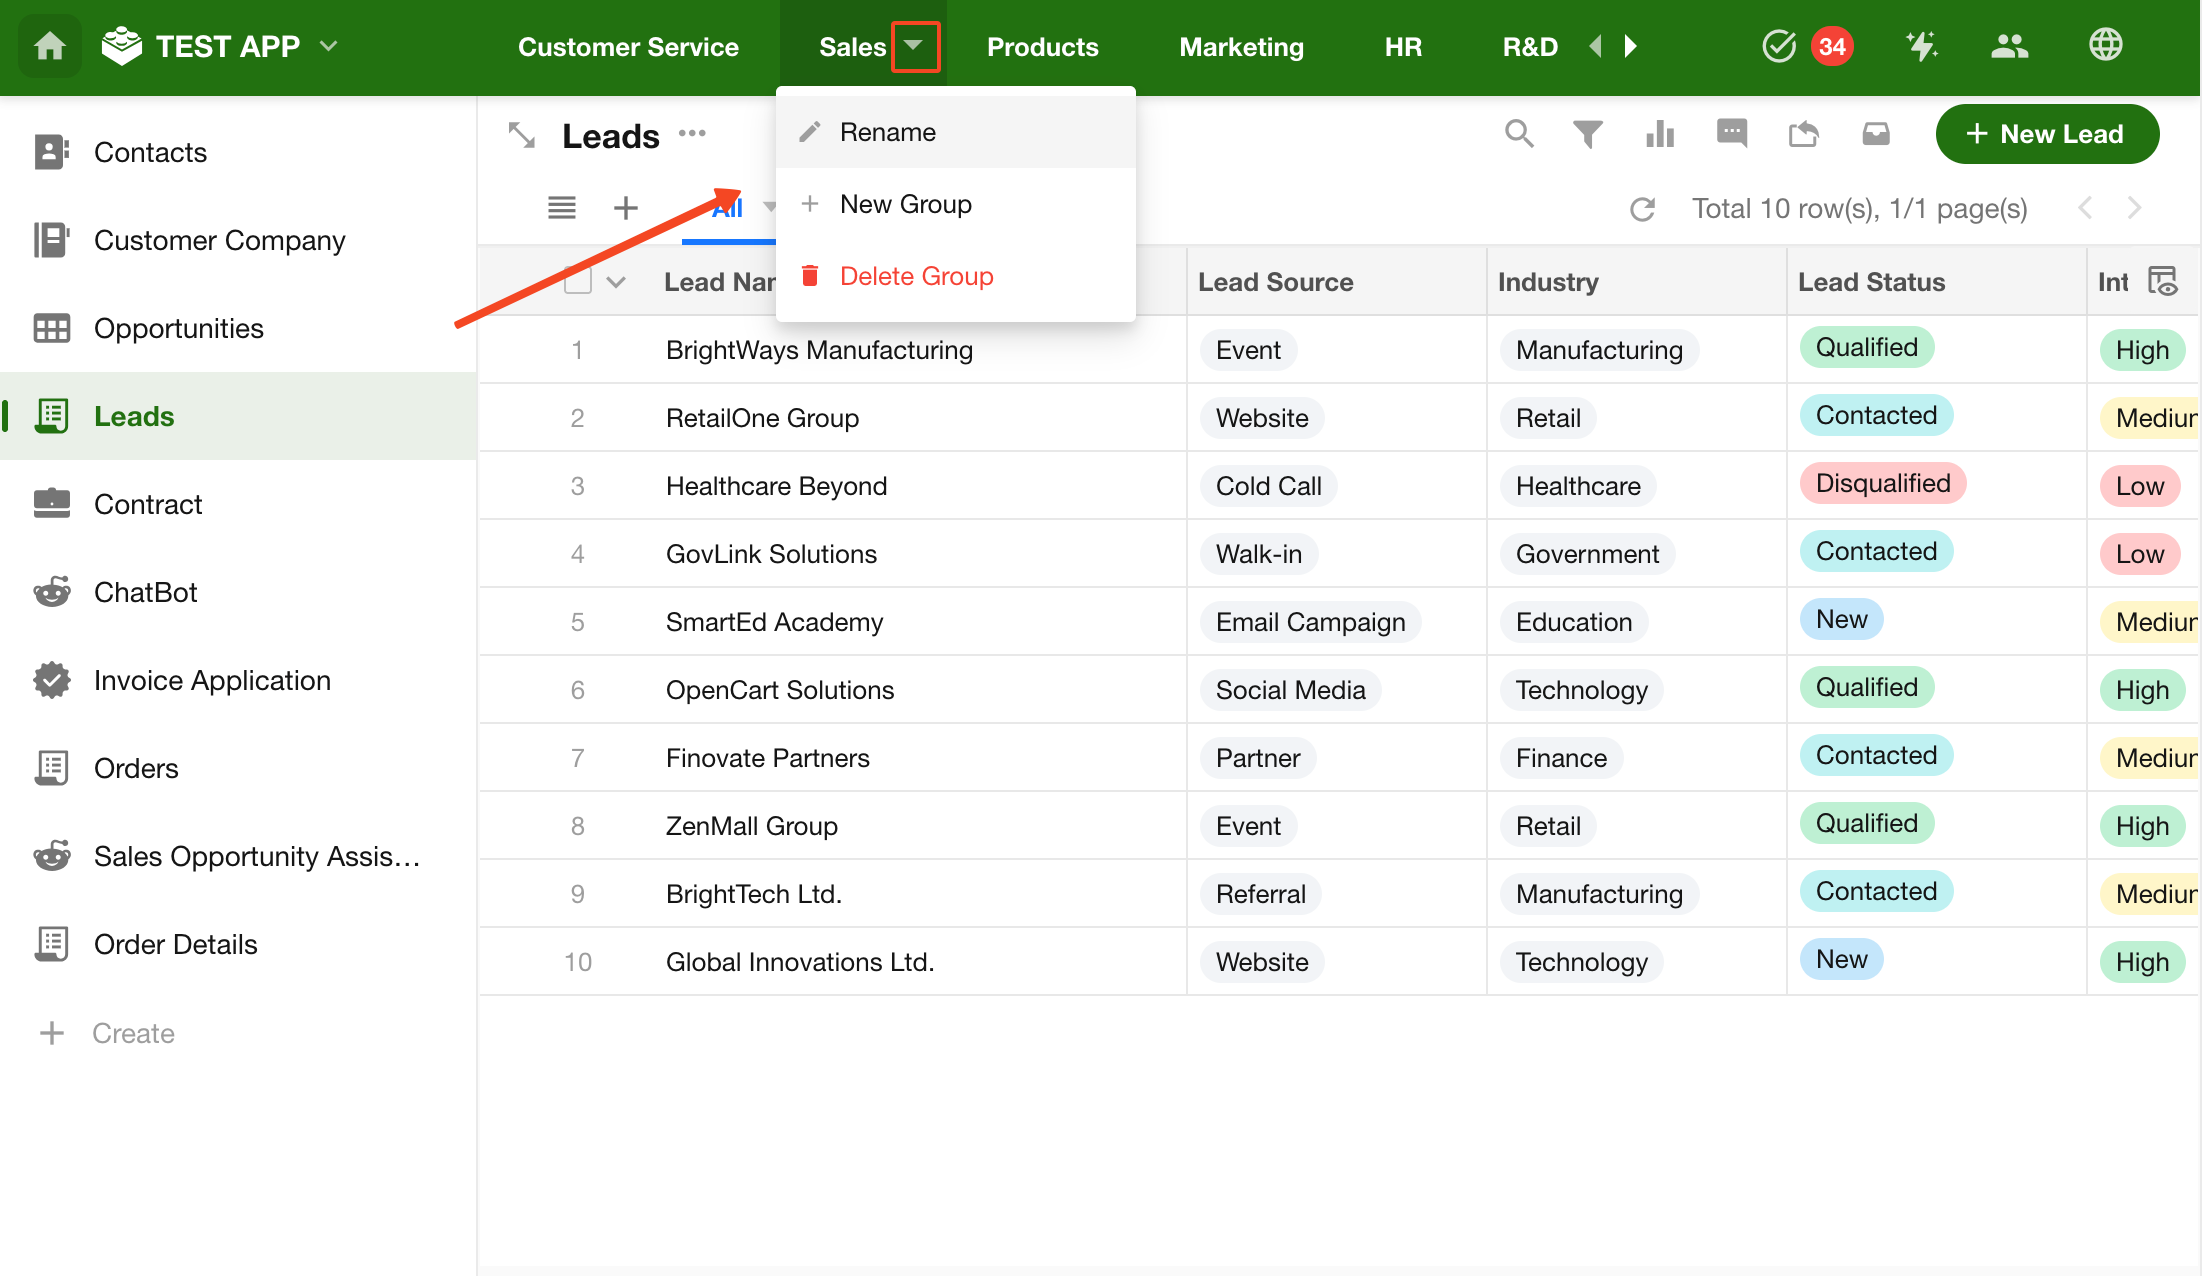Click the search magnifier icon
Image resolution: width=2202 pixels, height=1276 pixels.
(x=1519, y=134)
